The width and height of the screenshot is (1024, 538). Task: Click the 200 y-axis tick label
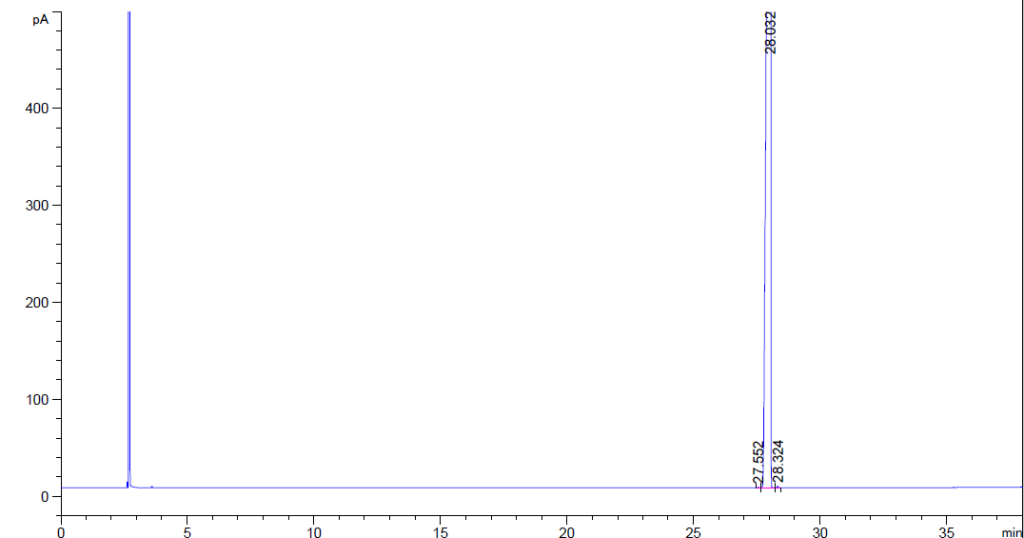[x=38, y=303]
